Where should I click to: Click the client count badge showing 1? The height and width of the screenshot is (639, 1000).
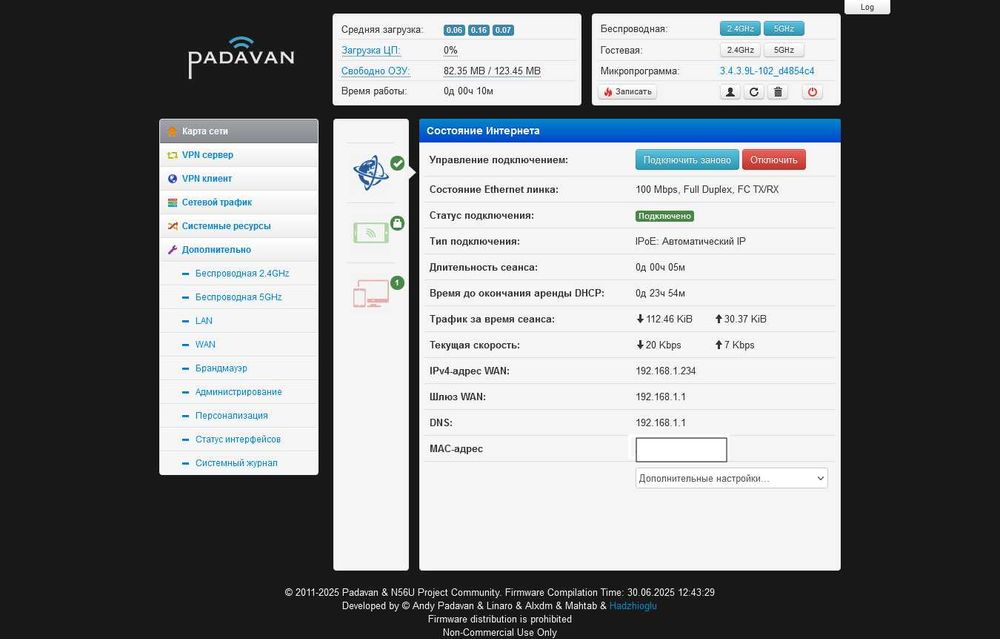[x=397, y=283]
